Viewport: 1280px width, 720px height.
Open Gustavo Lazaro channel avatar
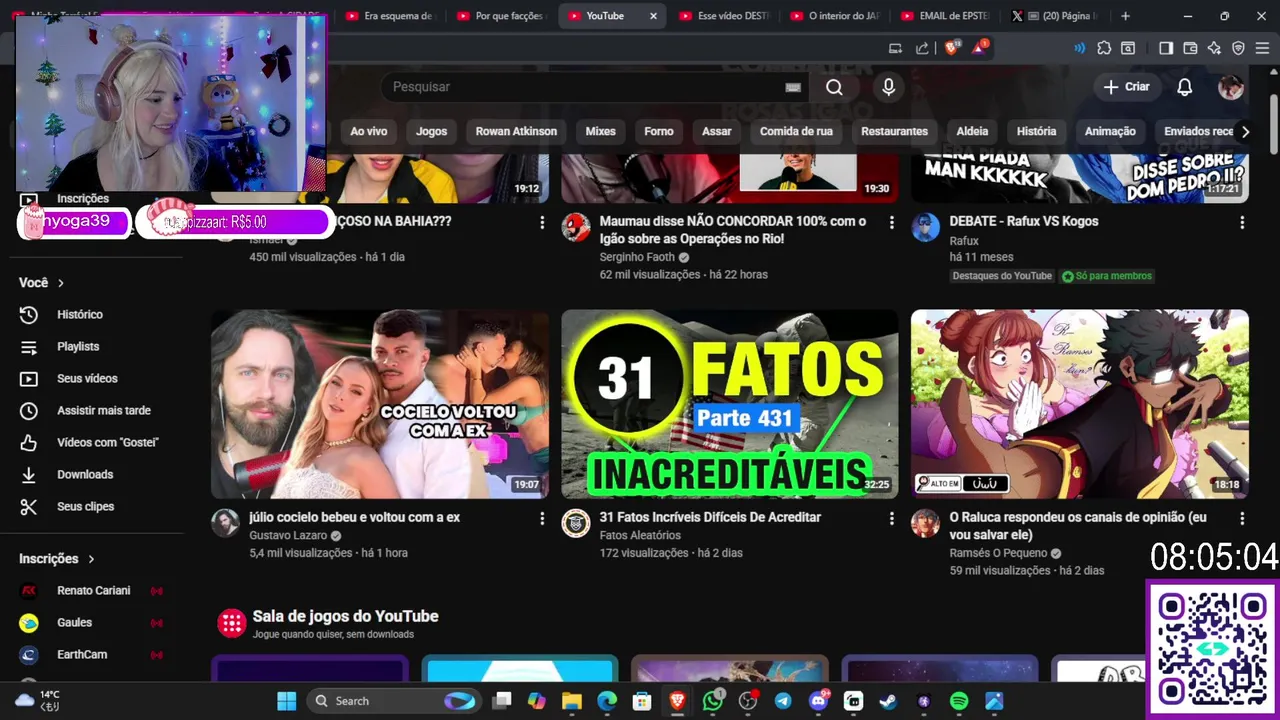pos(225,523)
